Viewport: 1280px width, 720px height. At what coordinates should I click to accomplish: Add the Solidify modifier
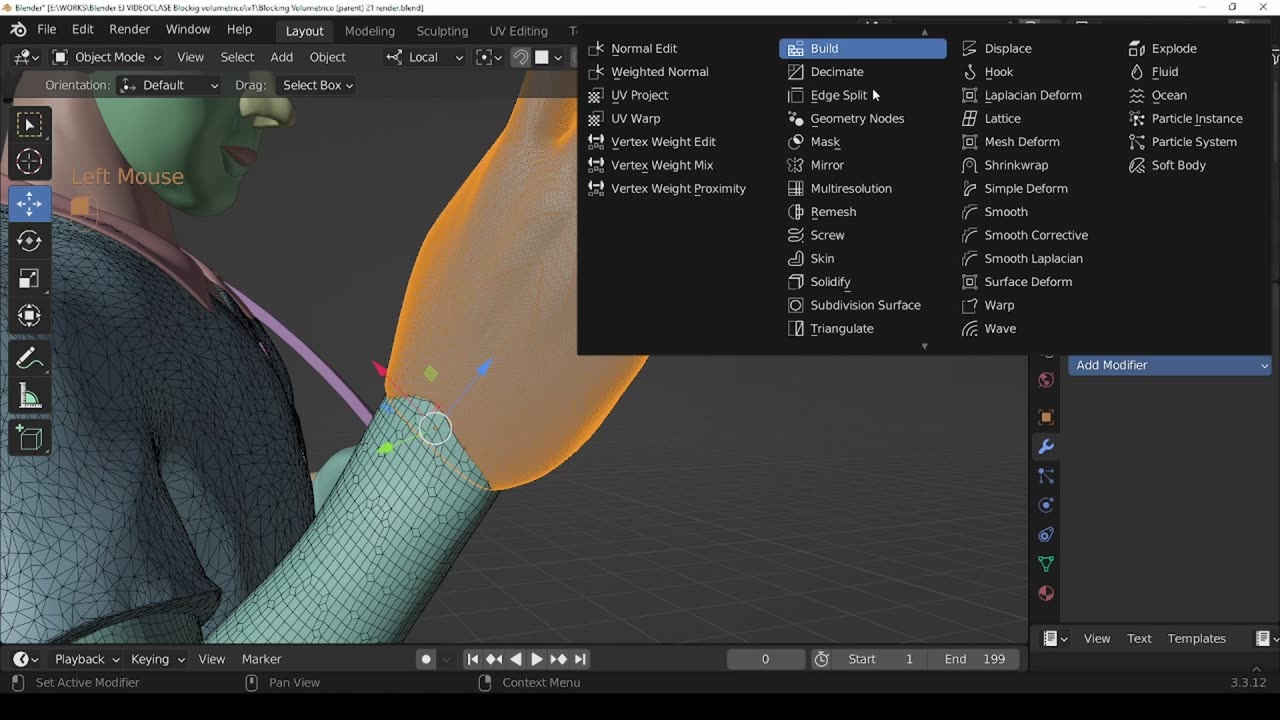pyautogui.click(x=862, y=282)
